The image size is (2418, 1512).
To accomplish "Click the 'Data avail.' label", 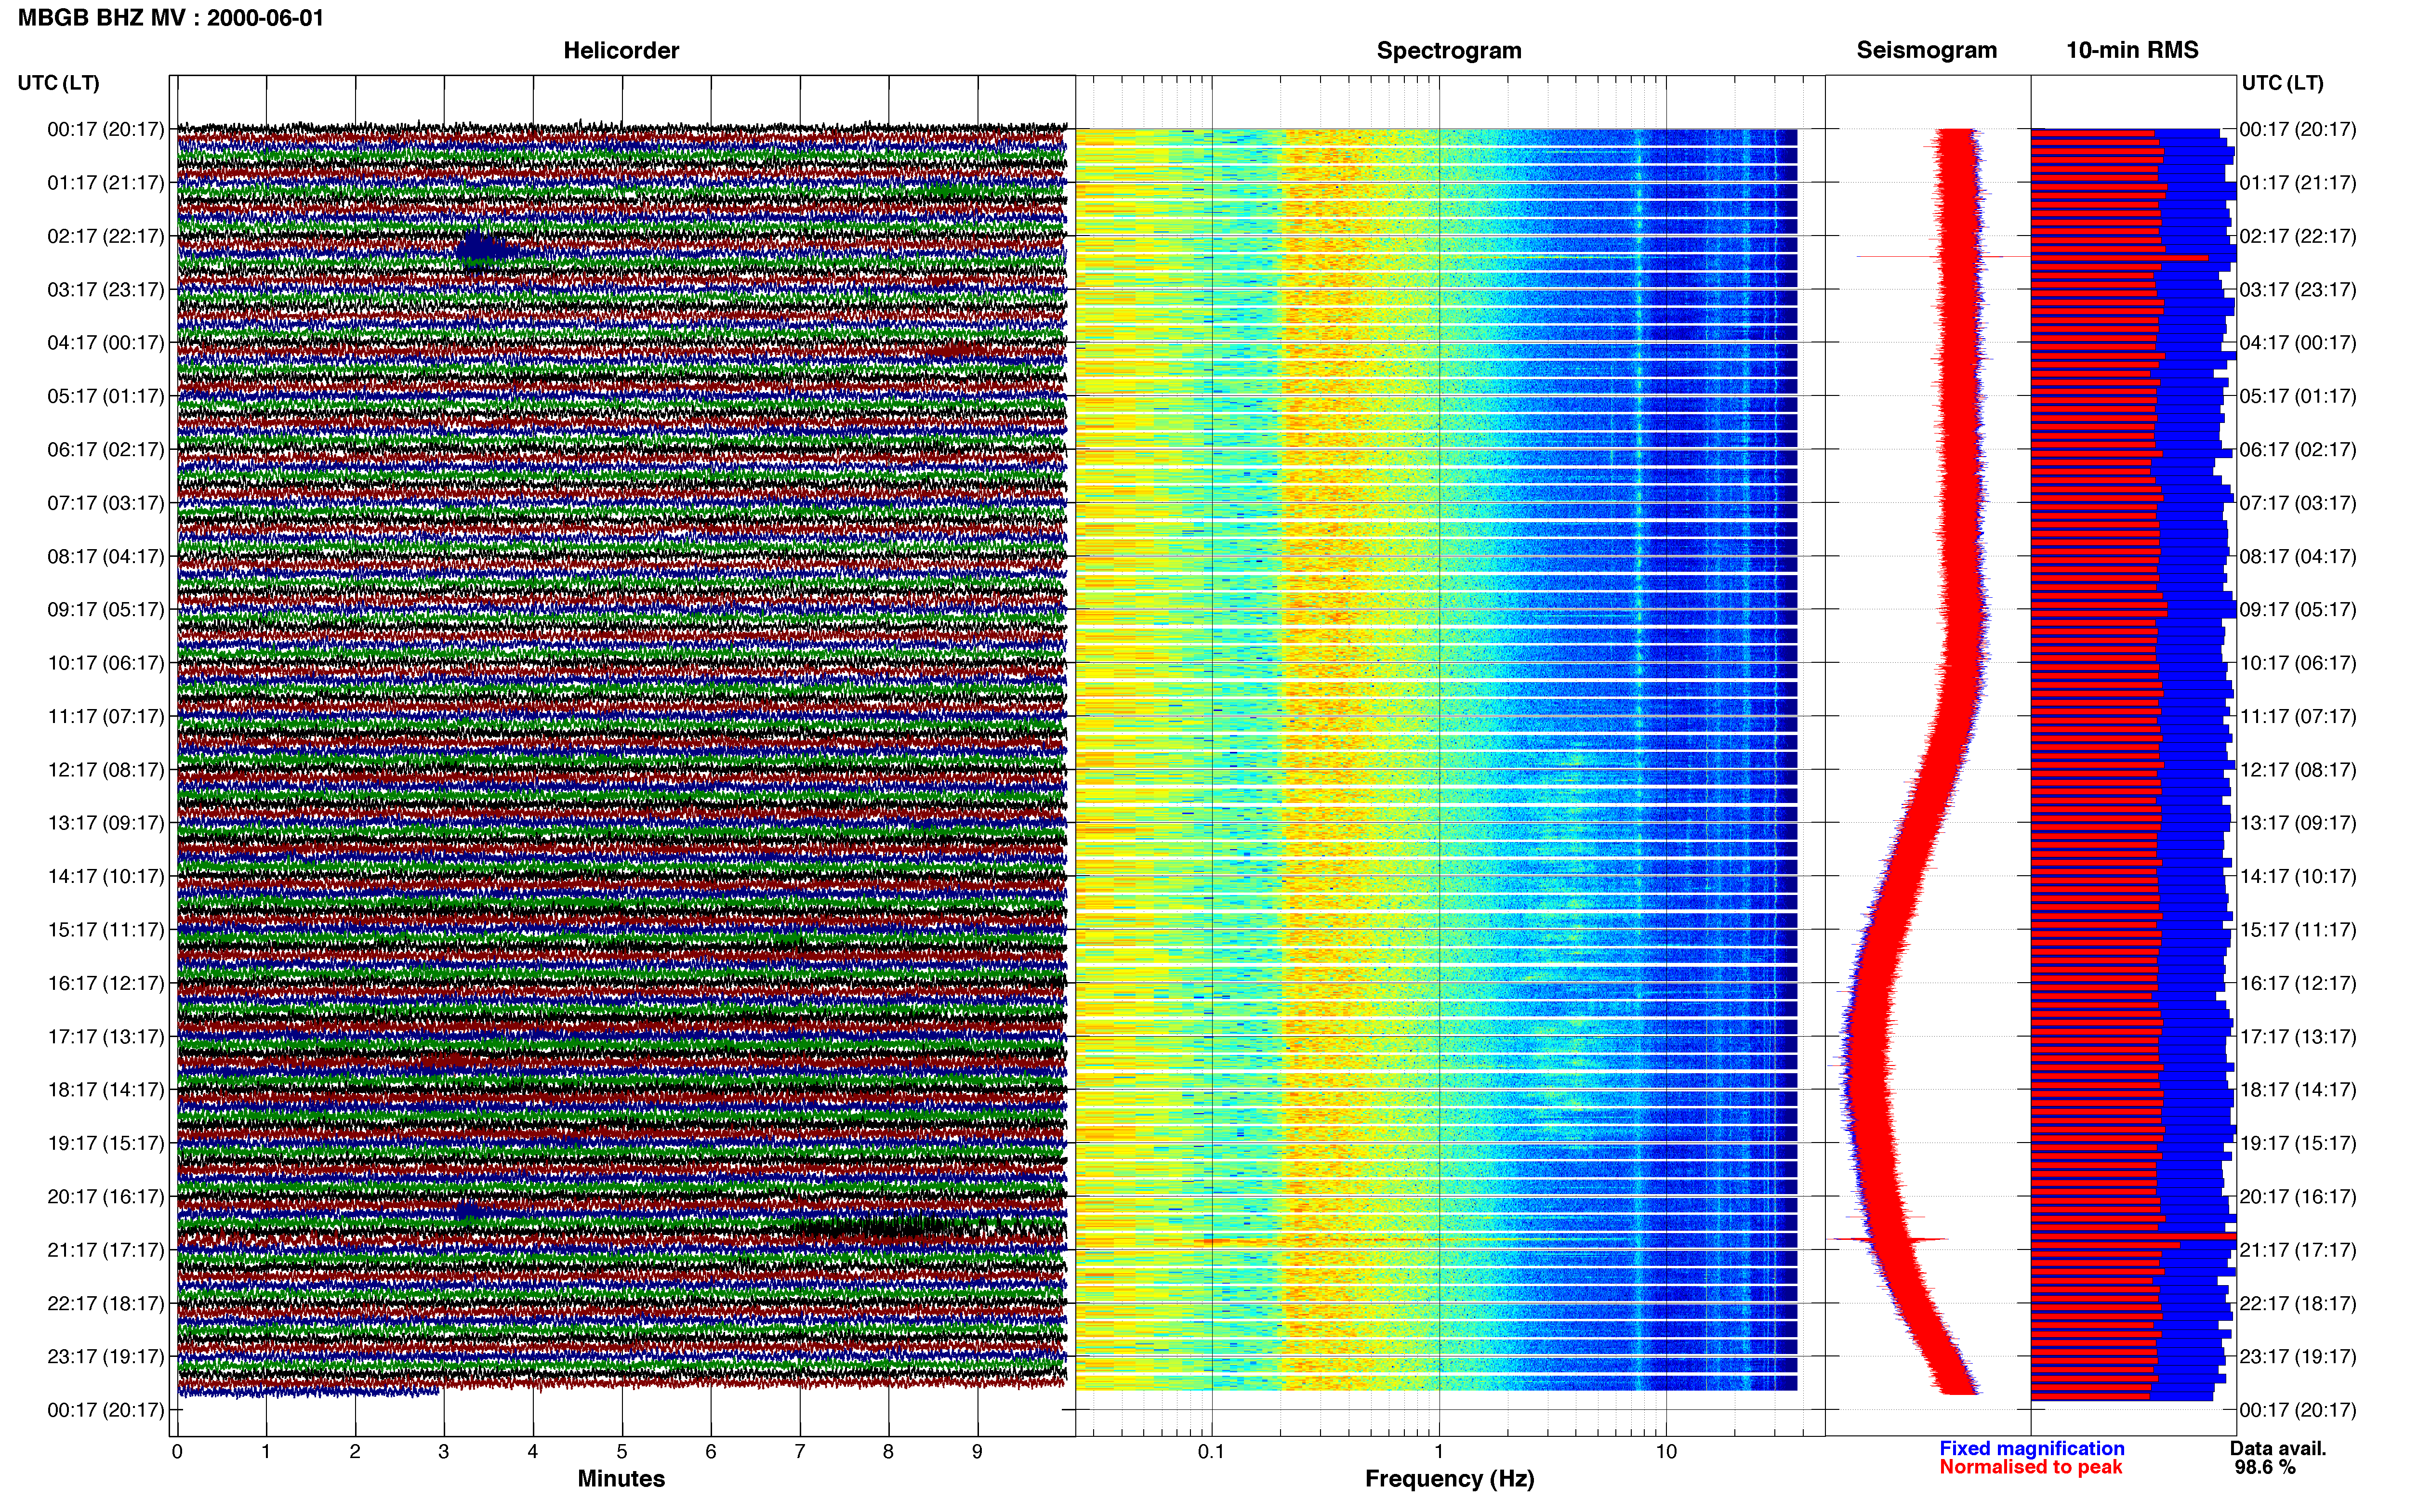I will coord(2278,1448).
